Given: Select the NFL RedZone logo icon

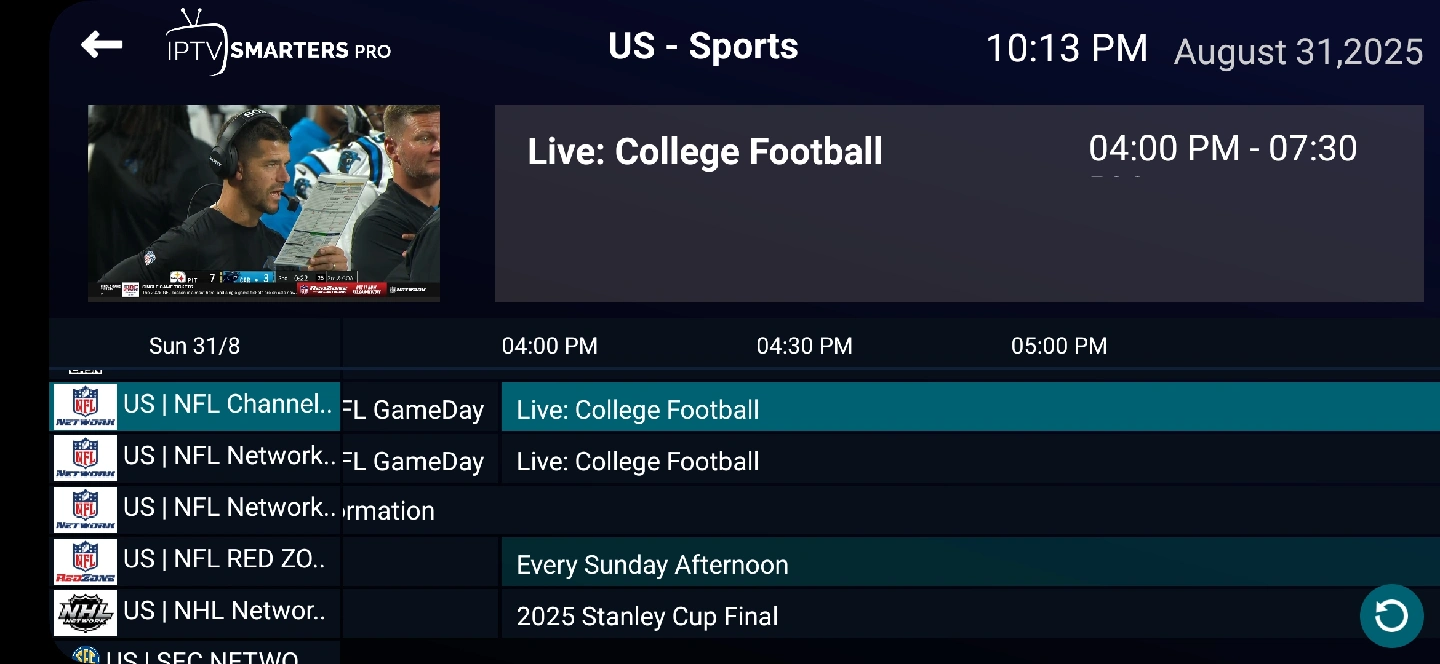Looking at the screenshot, I should [x=85, y=561].
